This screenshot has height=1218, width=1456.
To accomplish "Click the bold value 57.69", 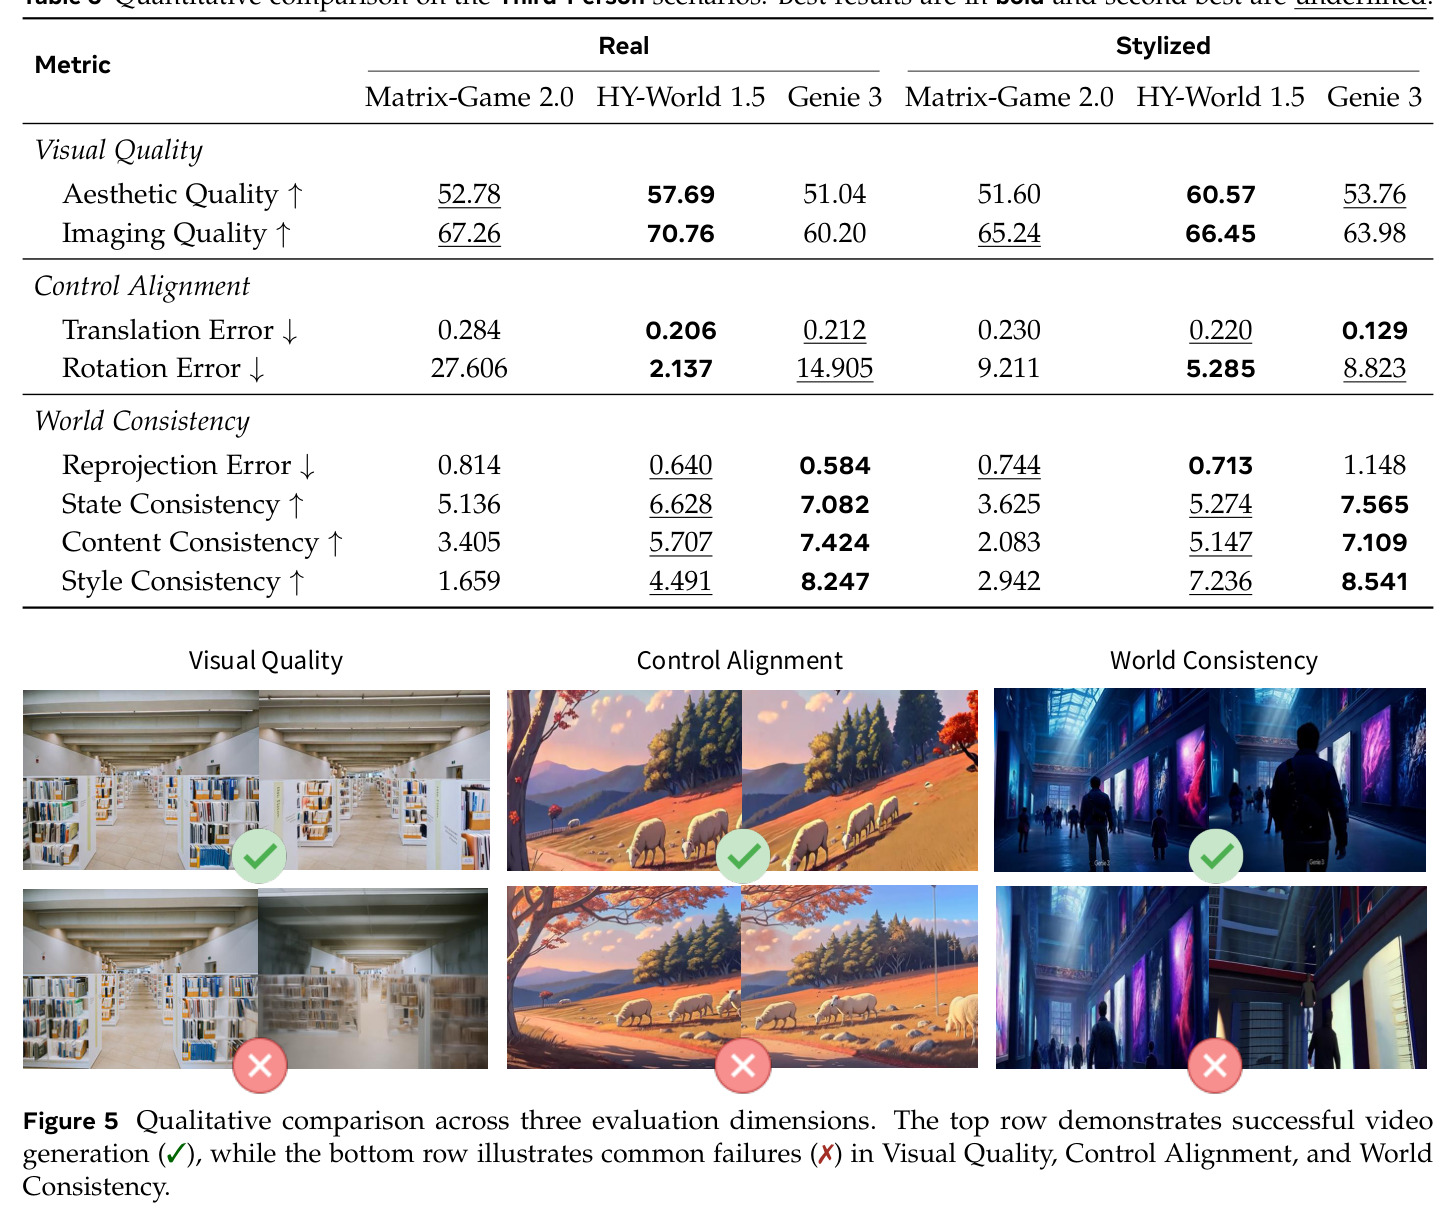I will click(681, 194).
